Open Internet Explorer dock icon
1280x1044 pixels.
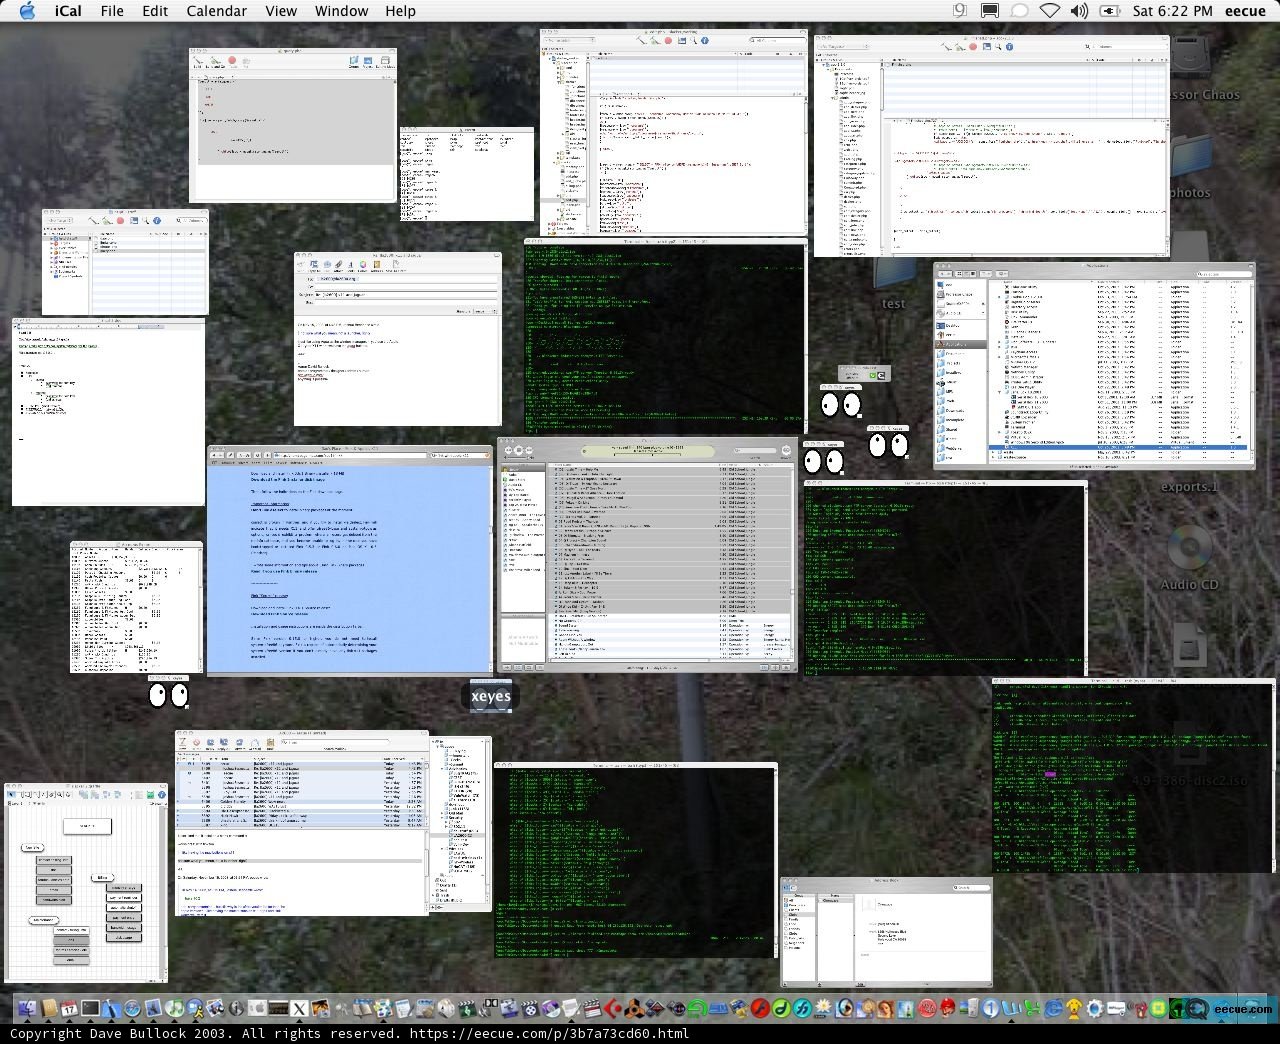pos(1053,1008)
